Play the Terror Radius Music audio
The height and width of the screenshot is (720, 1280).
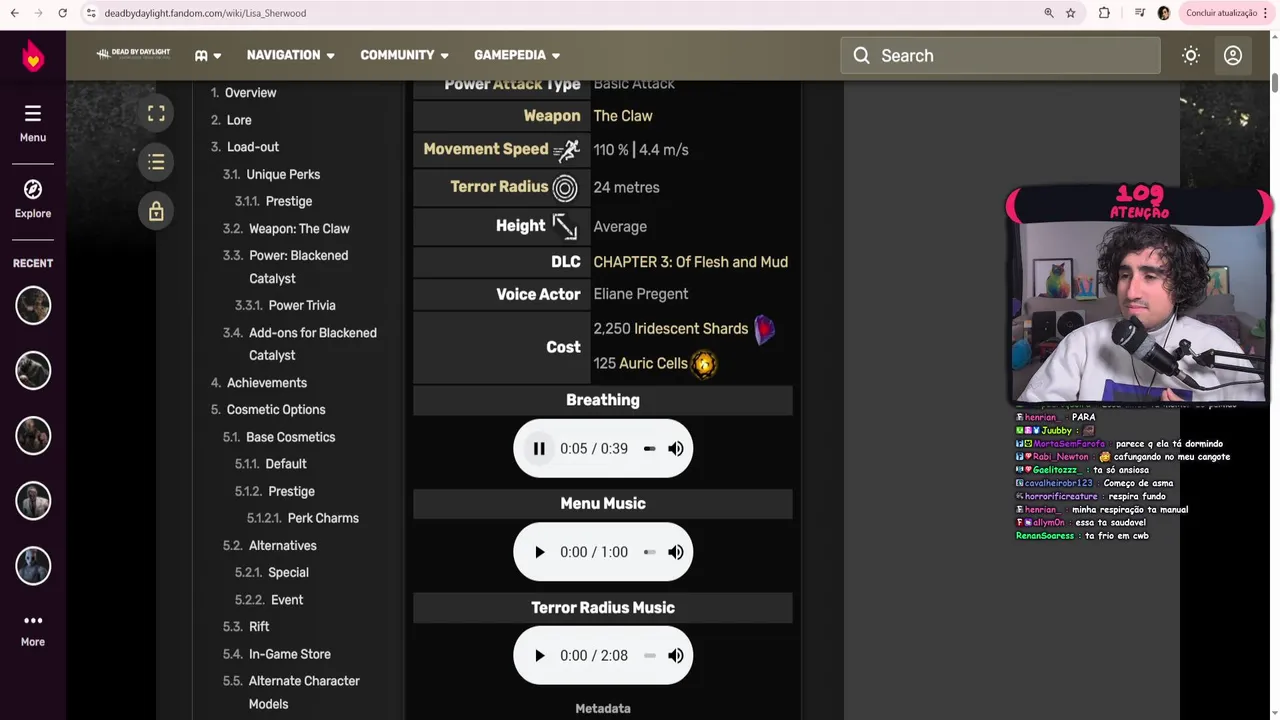(539, 656)
